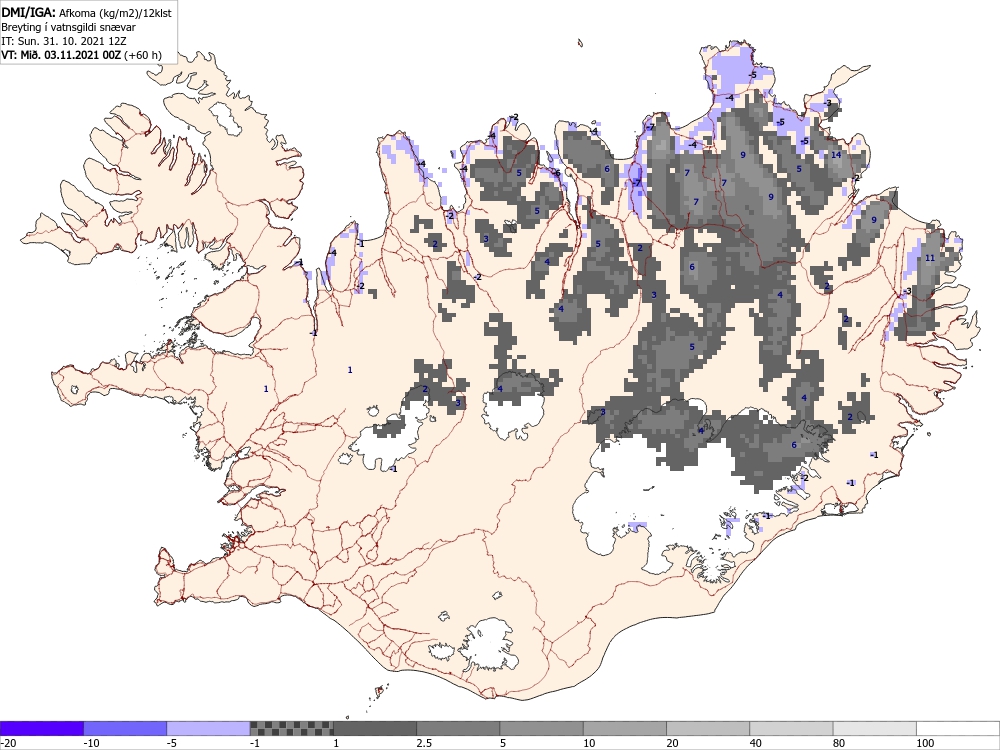The height and width of the screenshot is (750, 1000).
Task: Click the "-20" legend tick label
Action: [8, 743]
